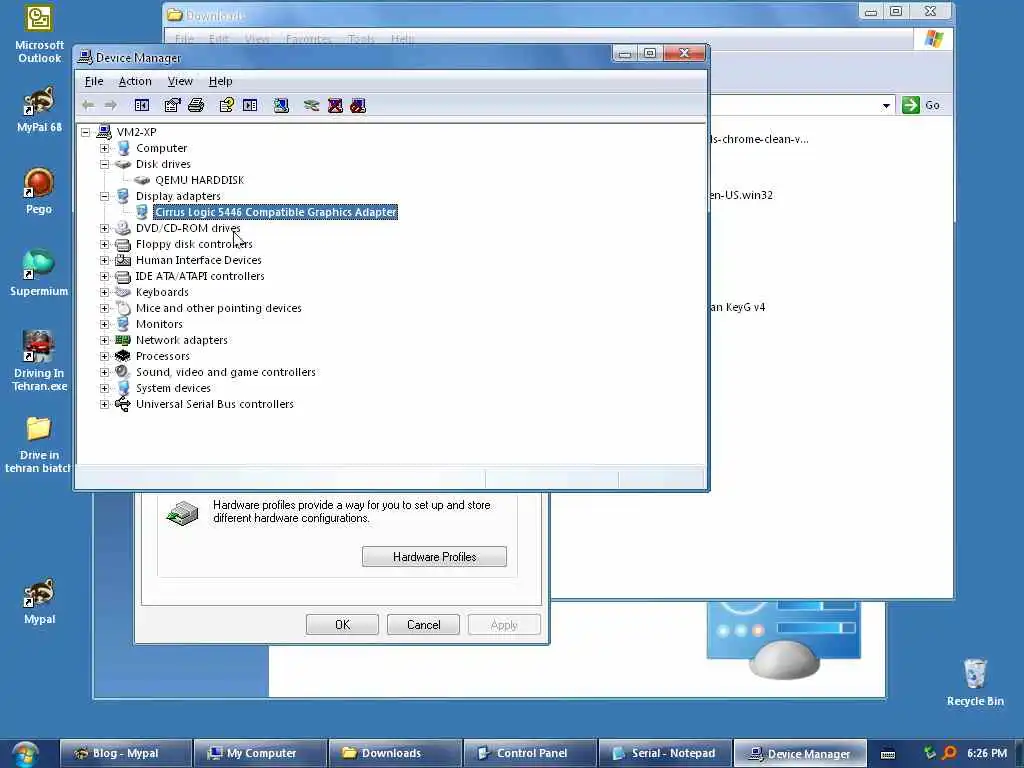
Task: Click the Scan for hardware changes icon
Action: 281,105
